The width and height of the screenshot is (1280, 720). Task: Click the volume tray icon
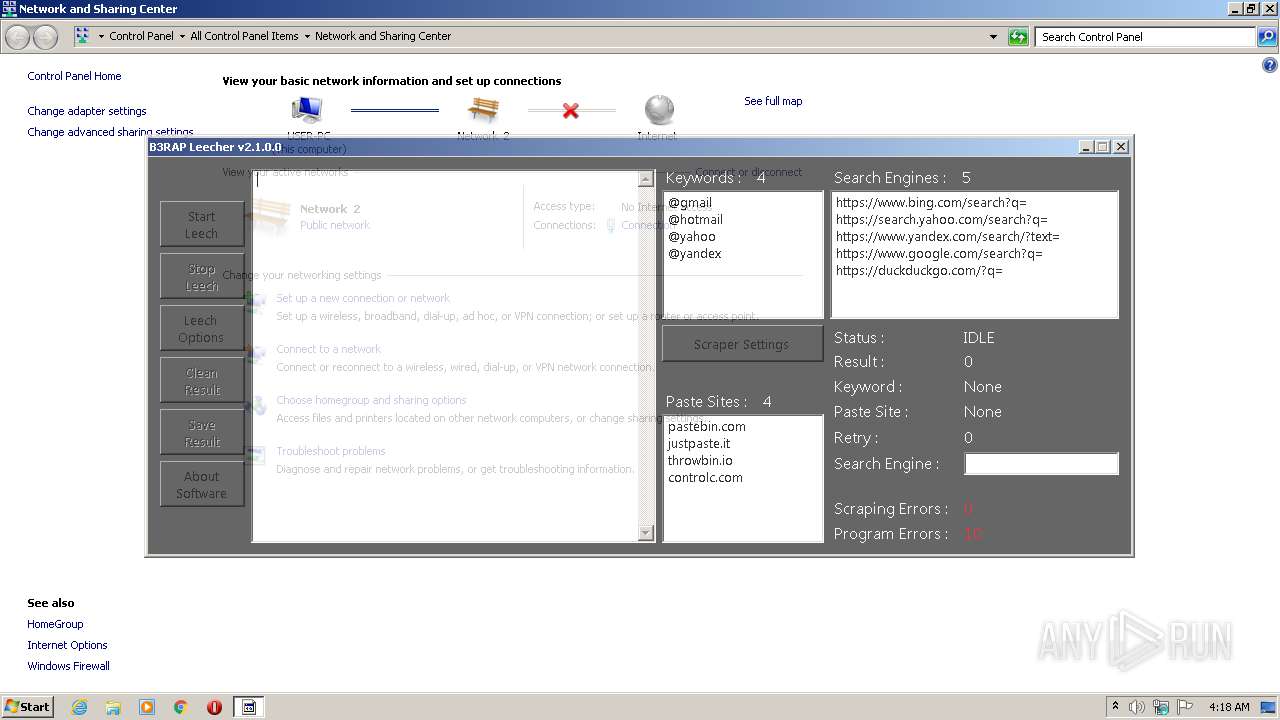[x=1137, y=707]
